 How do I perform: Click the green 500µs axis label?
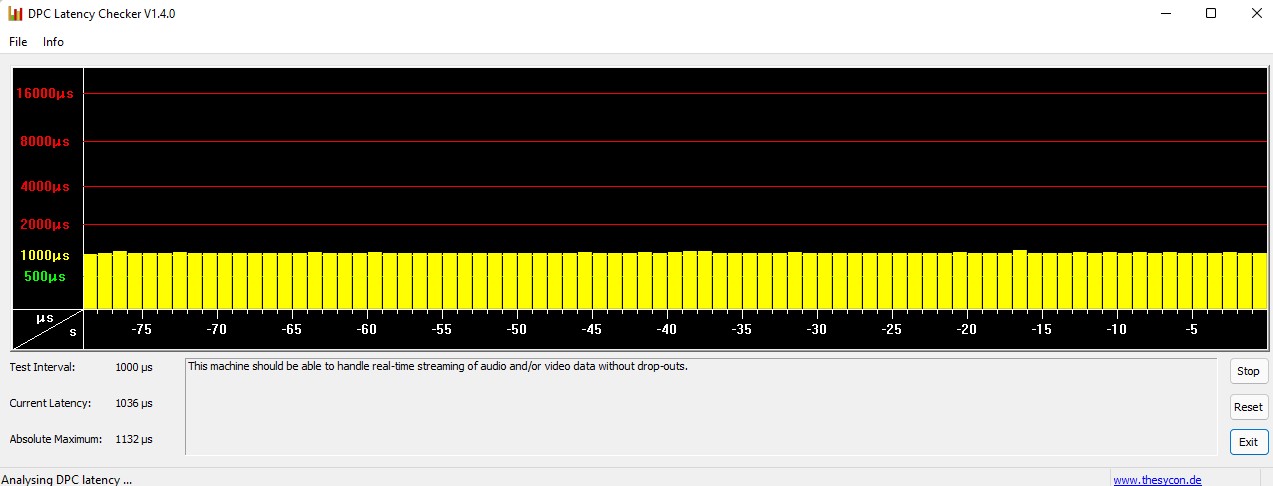click(x=45, y=276)
